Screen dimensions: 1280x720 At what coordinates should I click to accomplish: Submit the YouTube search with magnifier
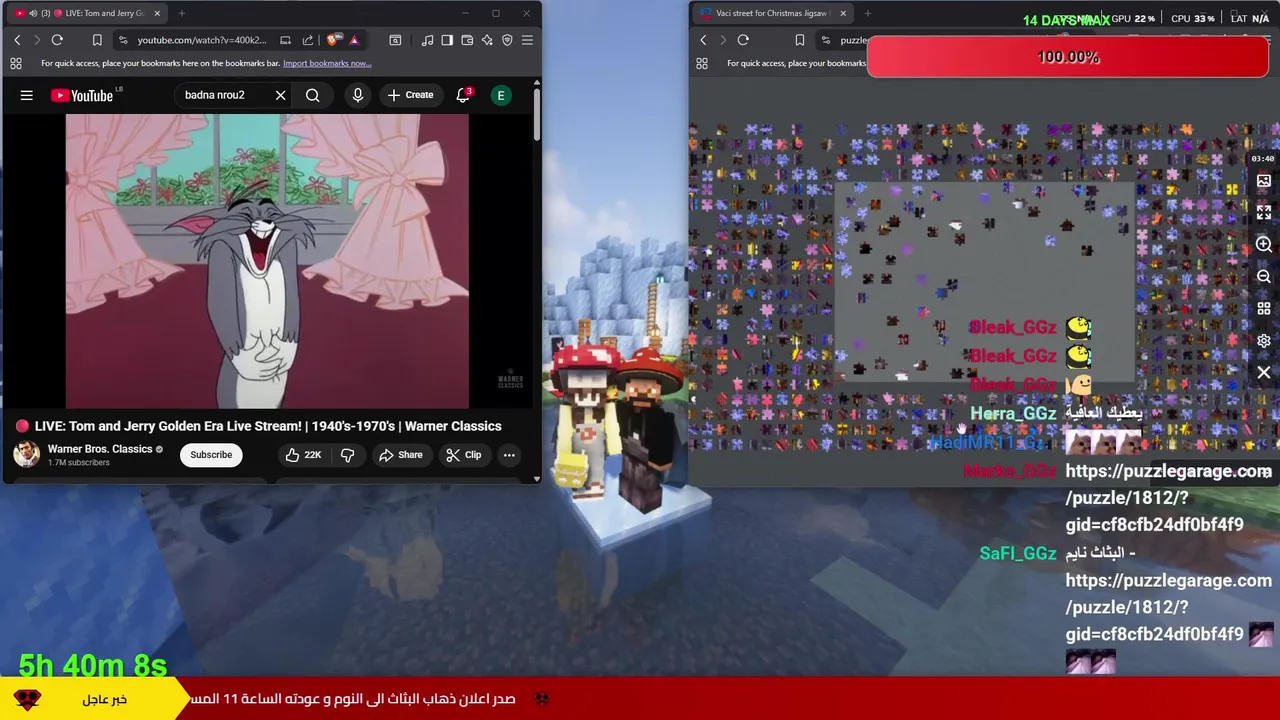(313, 95)
